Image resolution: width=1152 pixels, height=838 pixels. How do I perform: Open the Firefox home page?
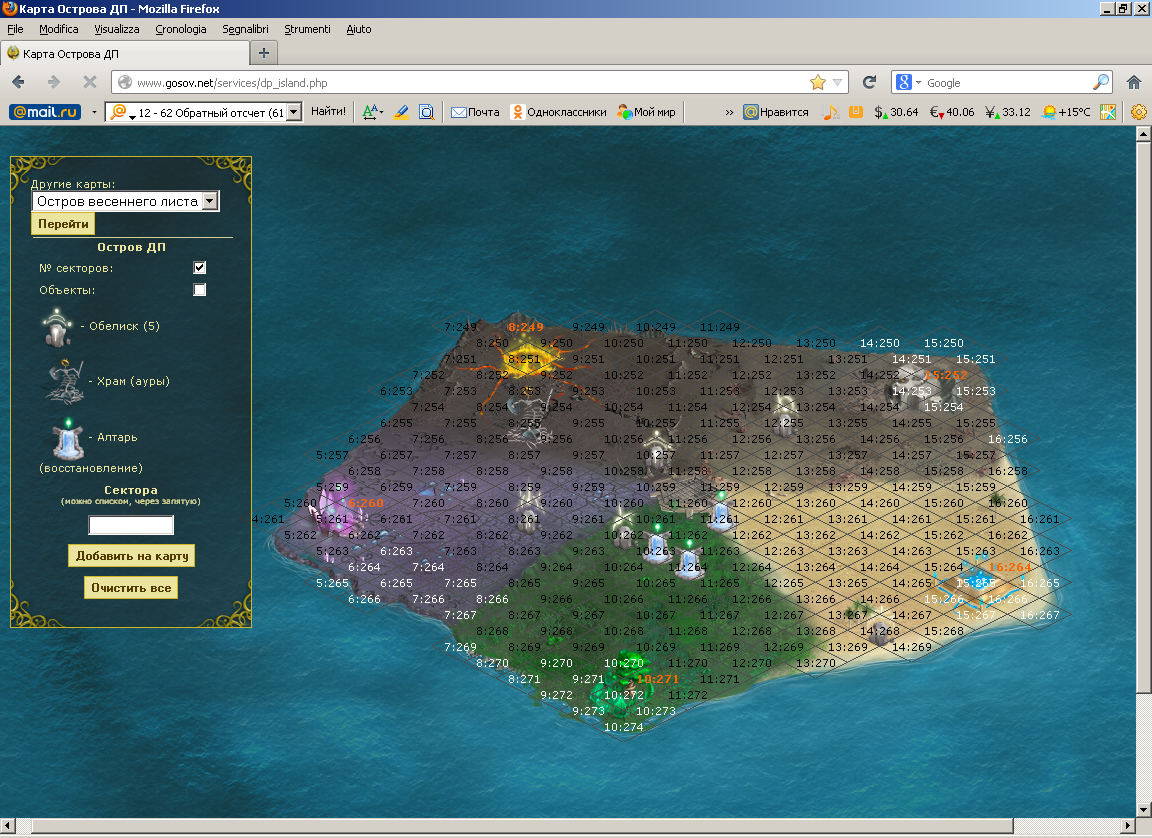[x=1134, y=82]
